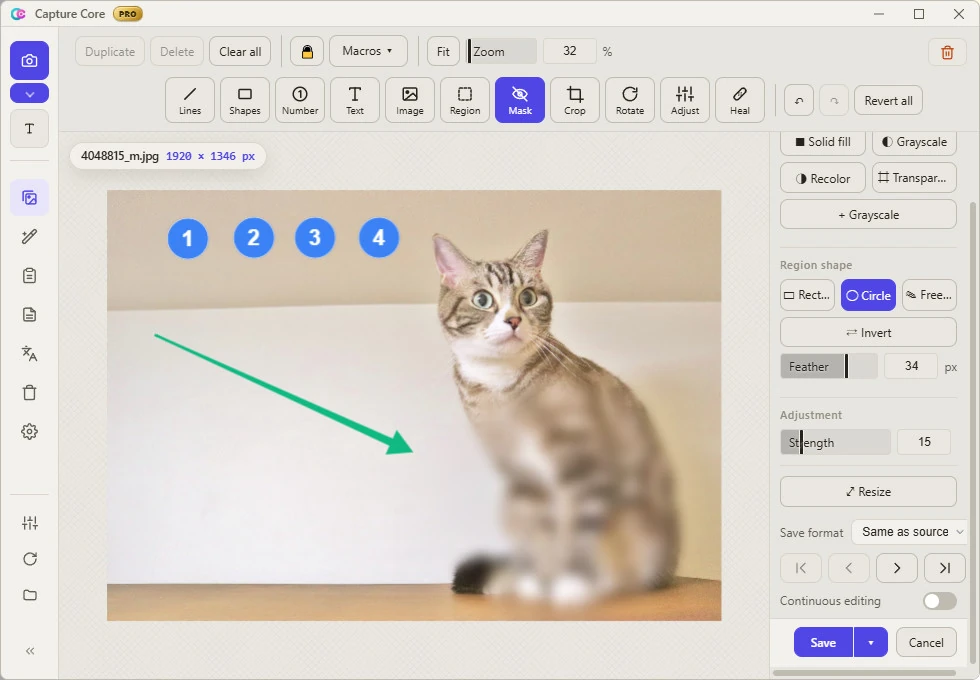The image size is (980, 680).
Task: Open the folder icon in lower sidebar
Action: click(29, 595)
